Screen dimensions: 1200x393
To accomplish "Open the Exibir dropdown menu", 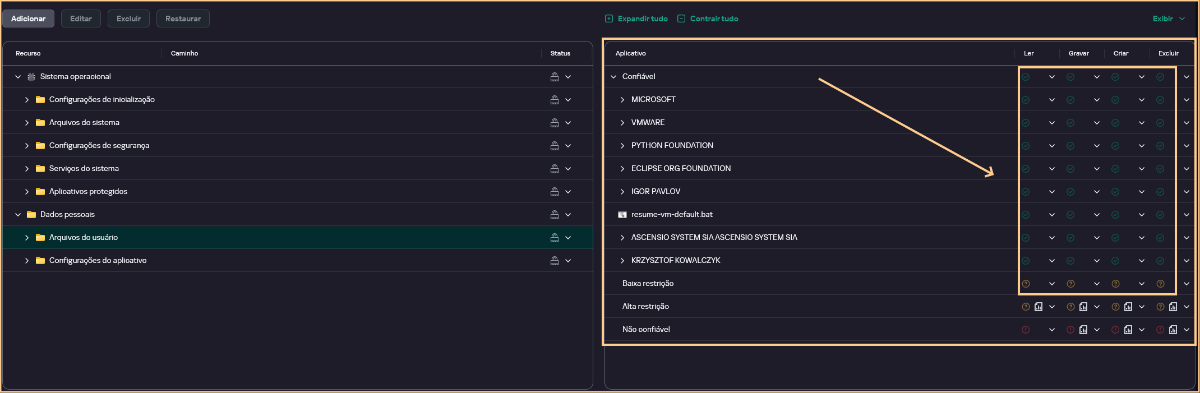I will click(1168, 18).
